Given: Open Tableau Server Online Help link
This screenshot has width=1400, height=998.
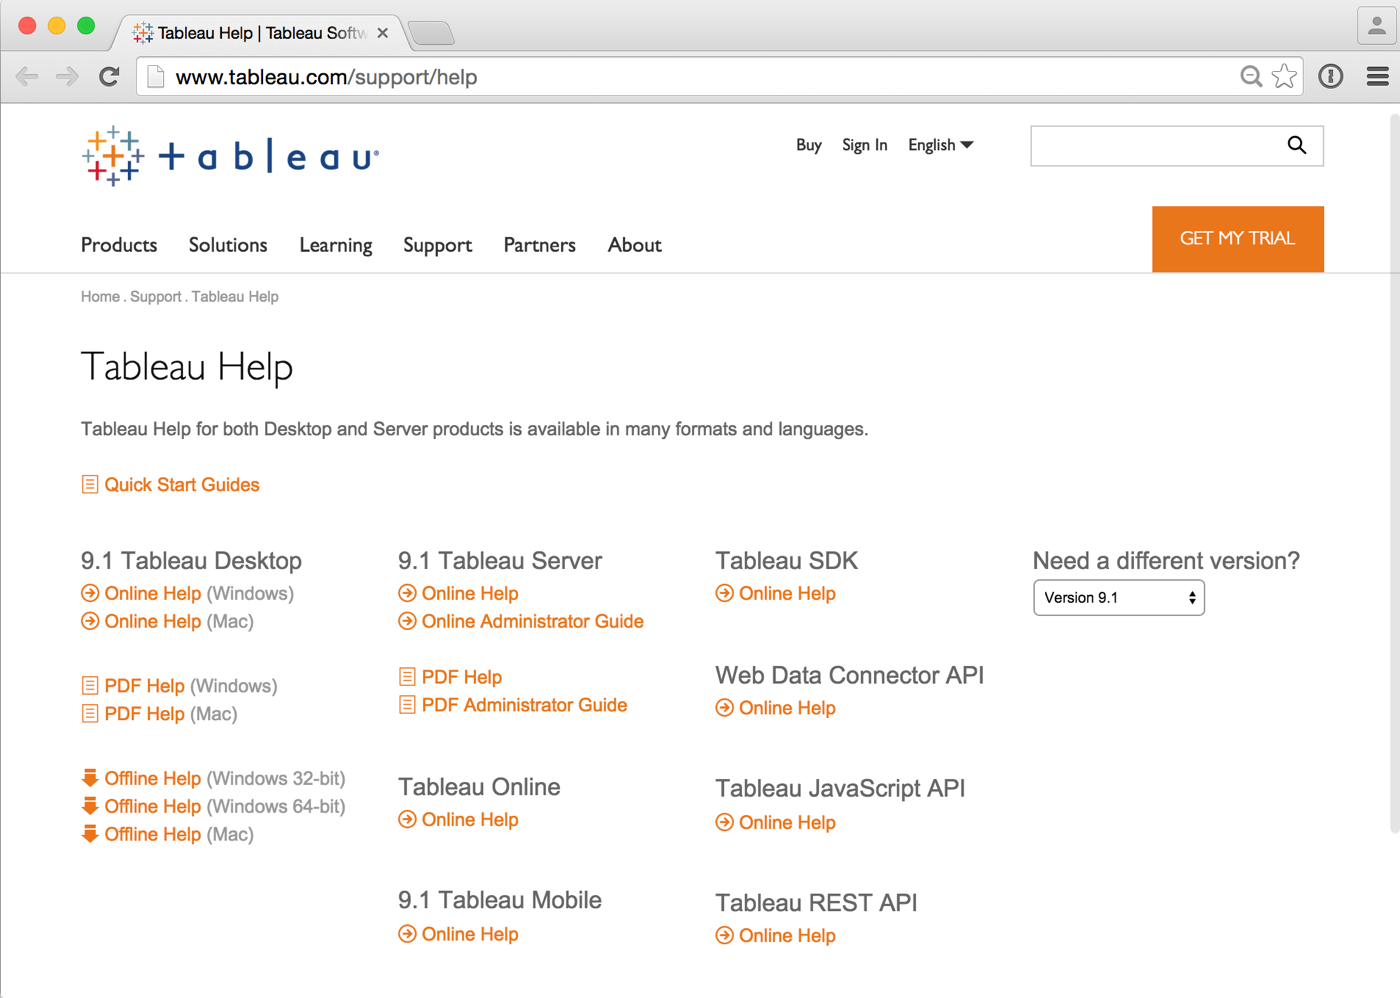Looking at the screenshot, I should tap(470, 594).
